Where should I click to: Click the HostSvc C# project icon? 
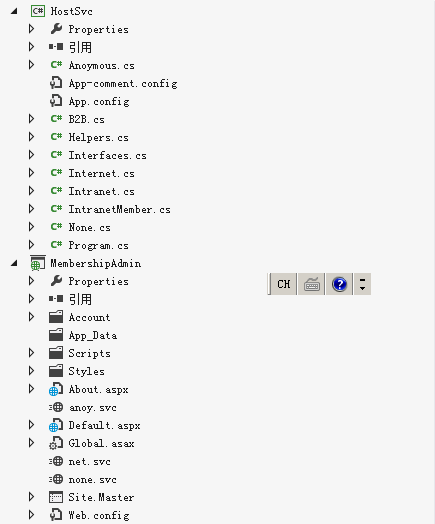pyautogui.click(x=38, y=11)
